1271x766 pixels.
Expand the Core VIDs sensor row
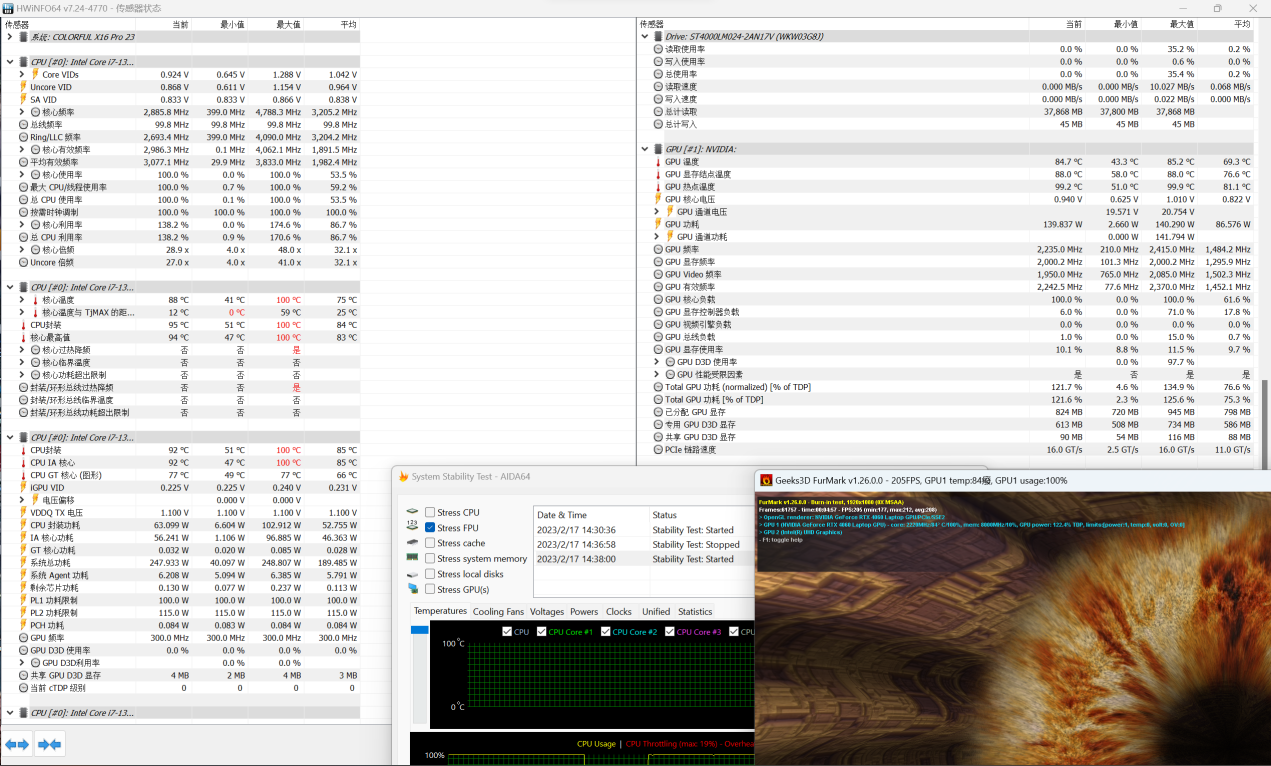coord(22,74)
